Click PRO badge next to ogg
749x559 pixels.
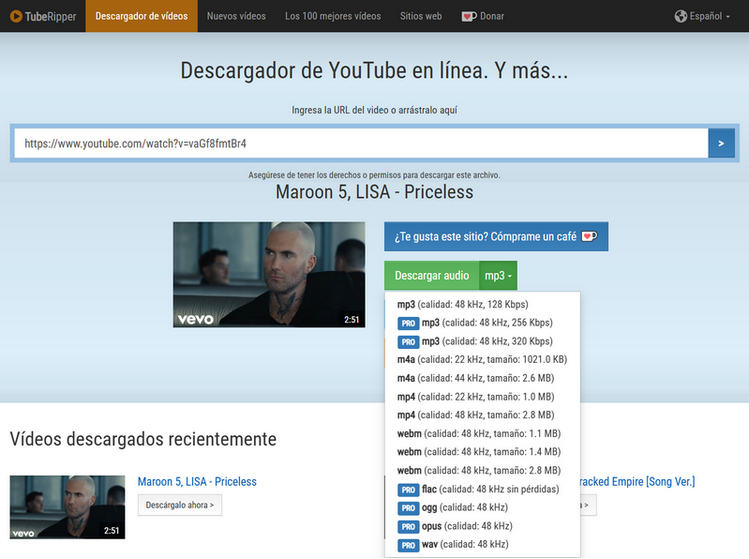[x=408, y=508]
